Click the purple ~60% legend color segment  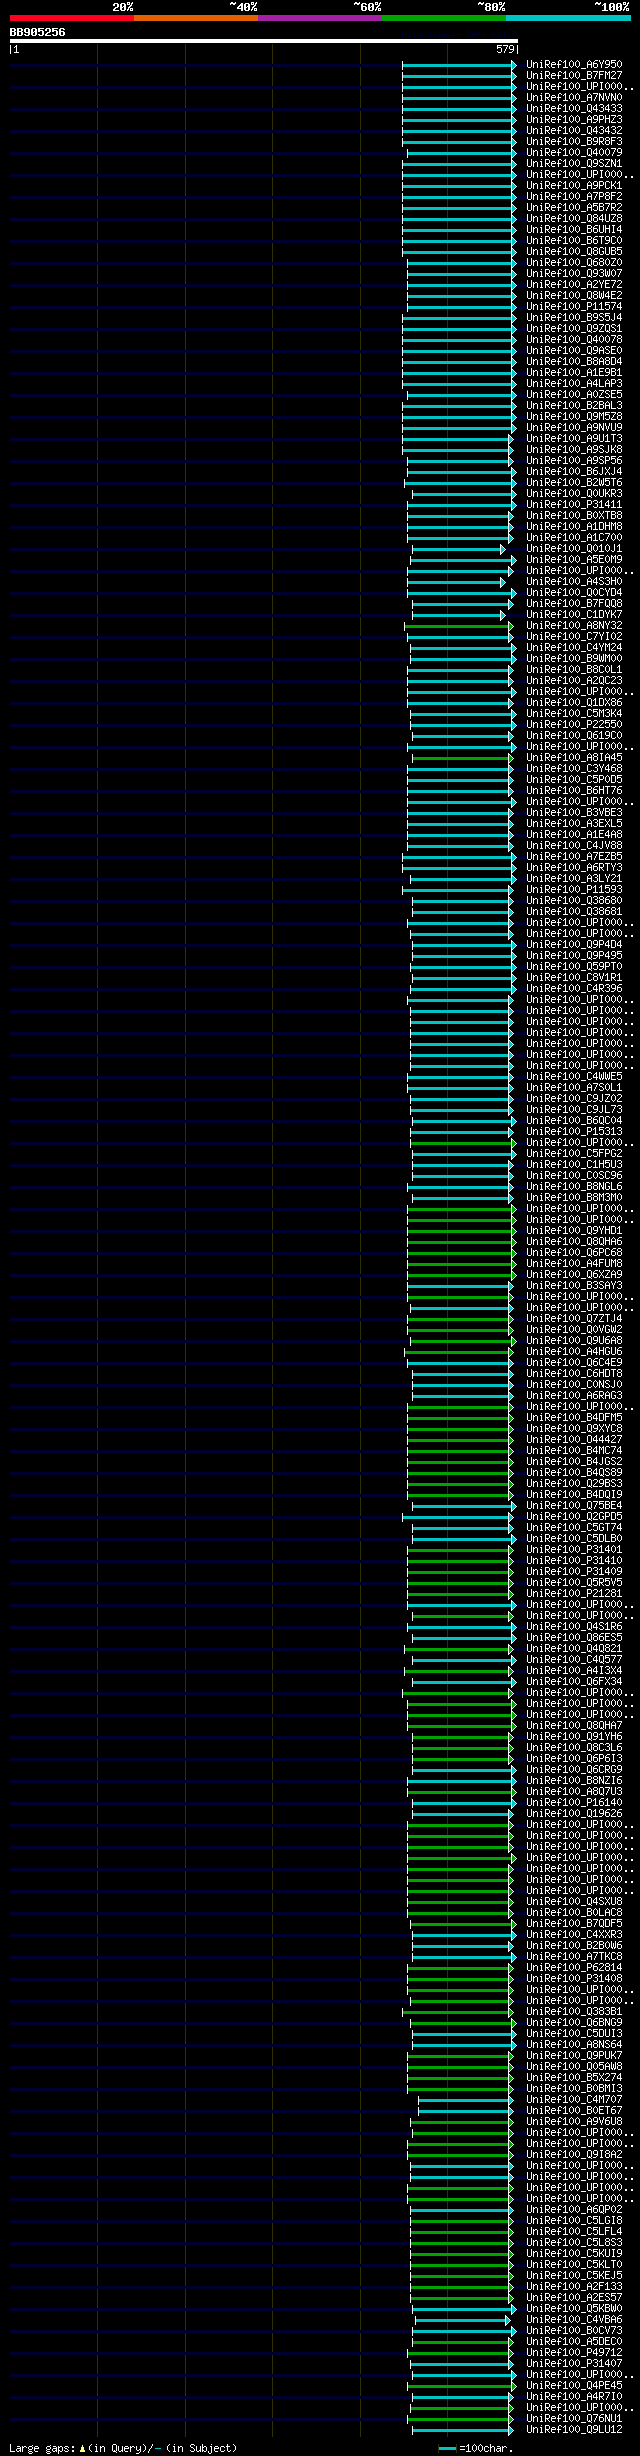319,18
